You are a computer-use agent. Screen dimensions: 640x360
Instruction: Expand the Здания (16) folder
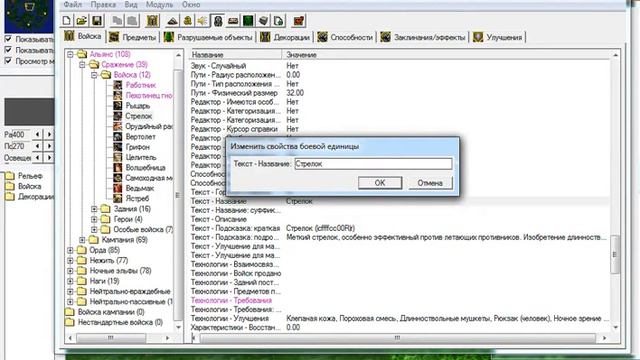click(94, 209)
